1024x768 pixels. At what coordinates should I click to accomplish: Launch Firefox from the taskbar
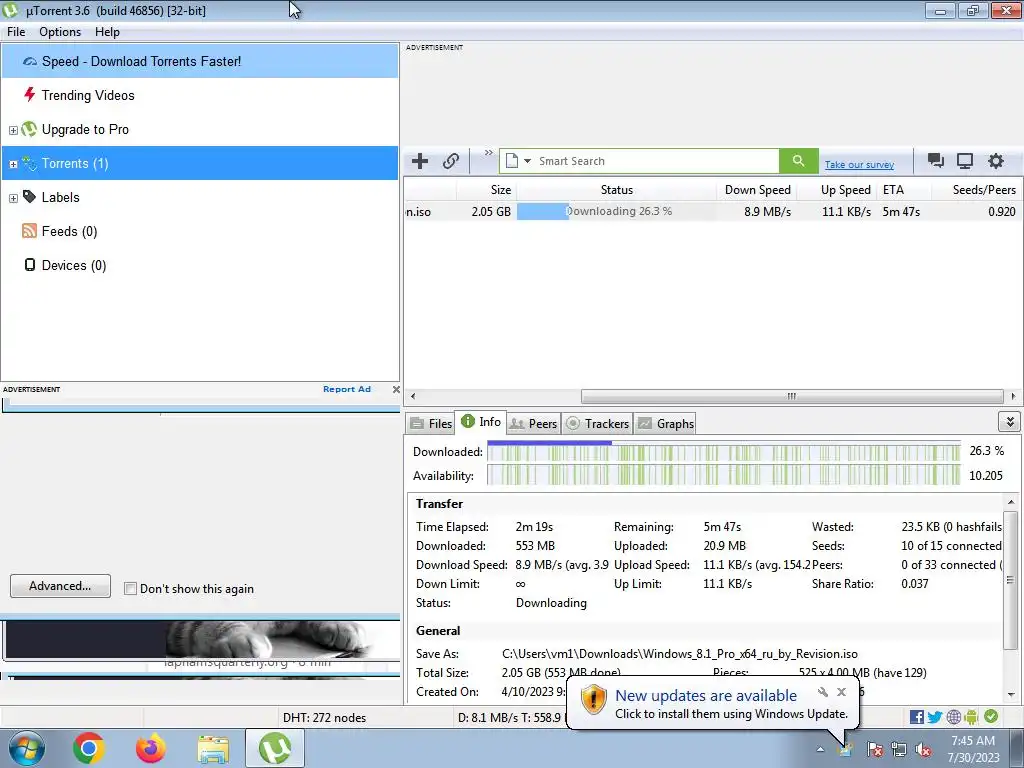tap(150, 748)
